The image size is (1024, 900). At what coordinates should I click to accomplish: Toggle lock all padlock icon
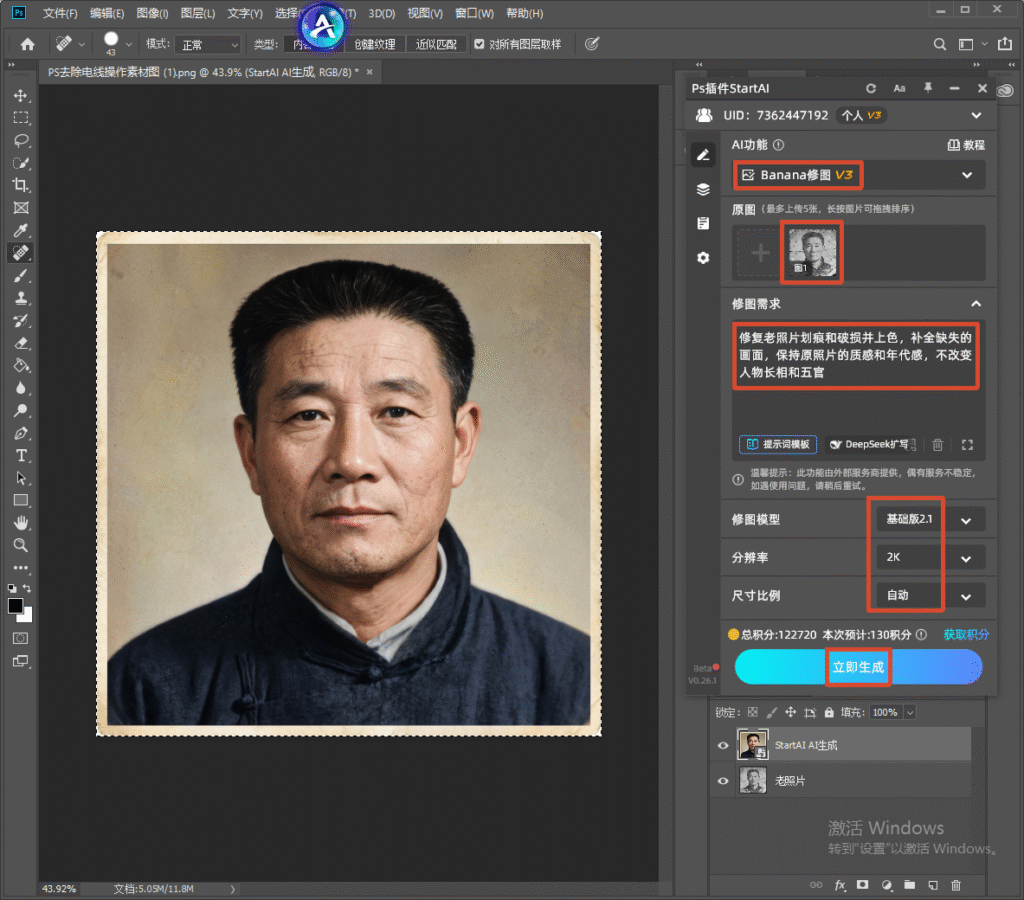point(829,713)
